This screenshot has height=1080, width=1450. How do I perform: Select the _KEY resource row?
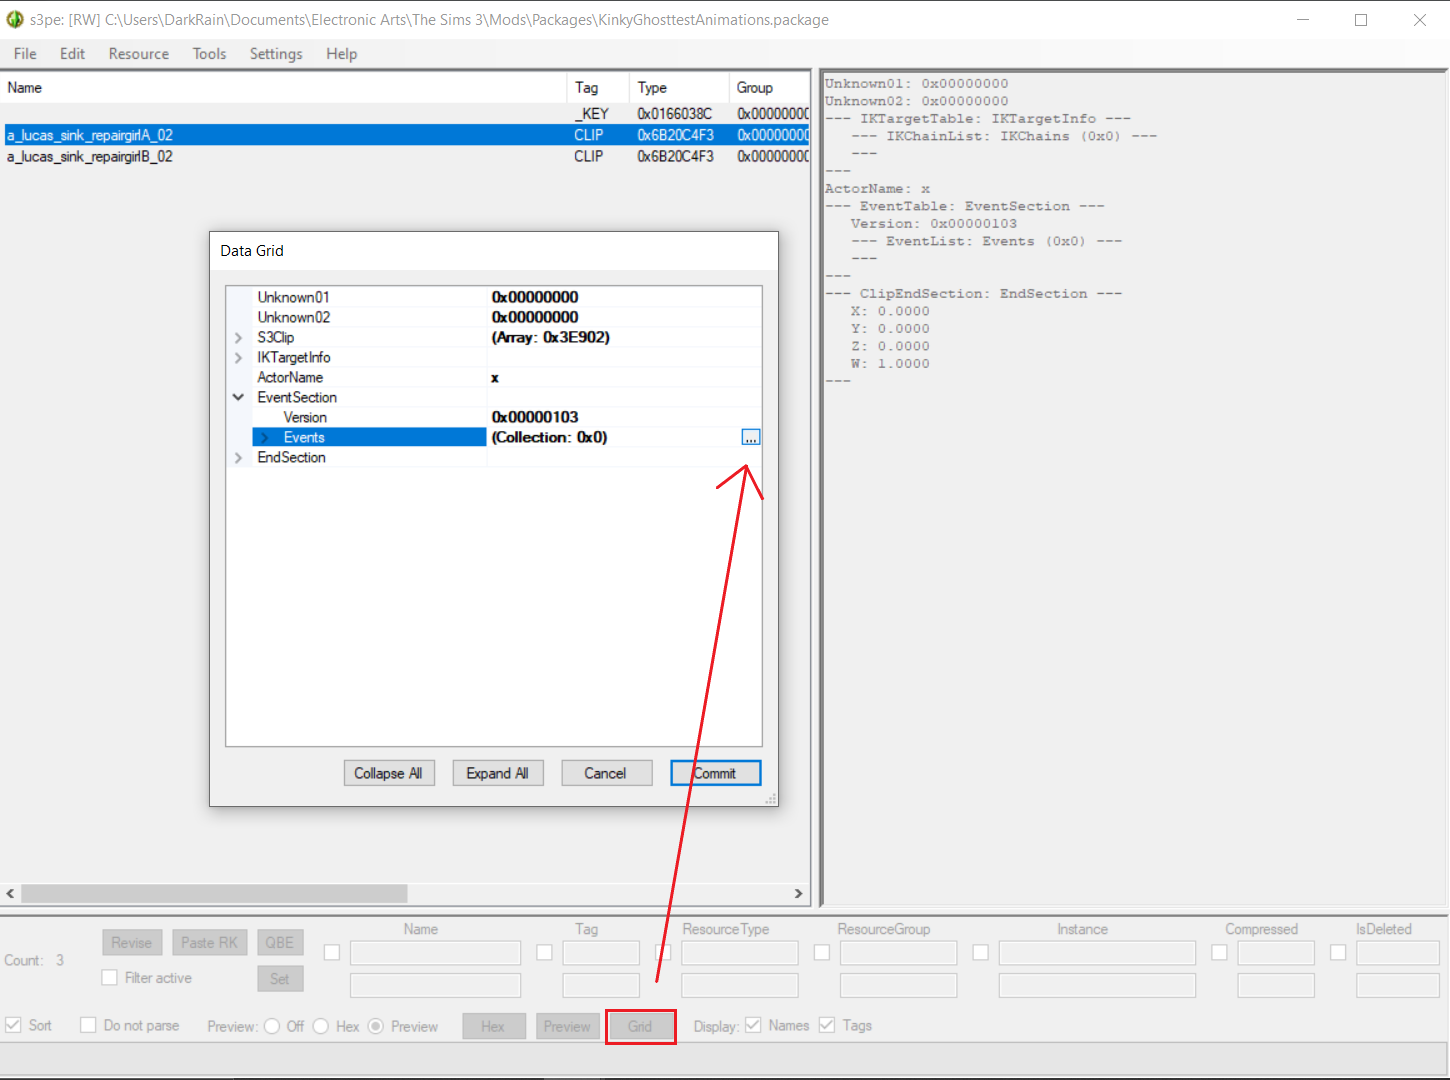pos(405,114)
